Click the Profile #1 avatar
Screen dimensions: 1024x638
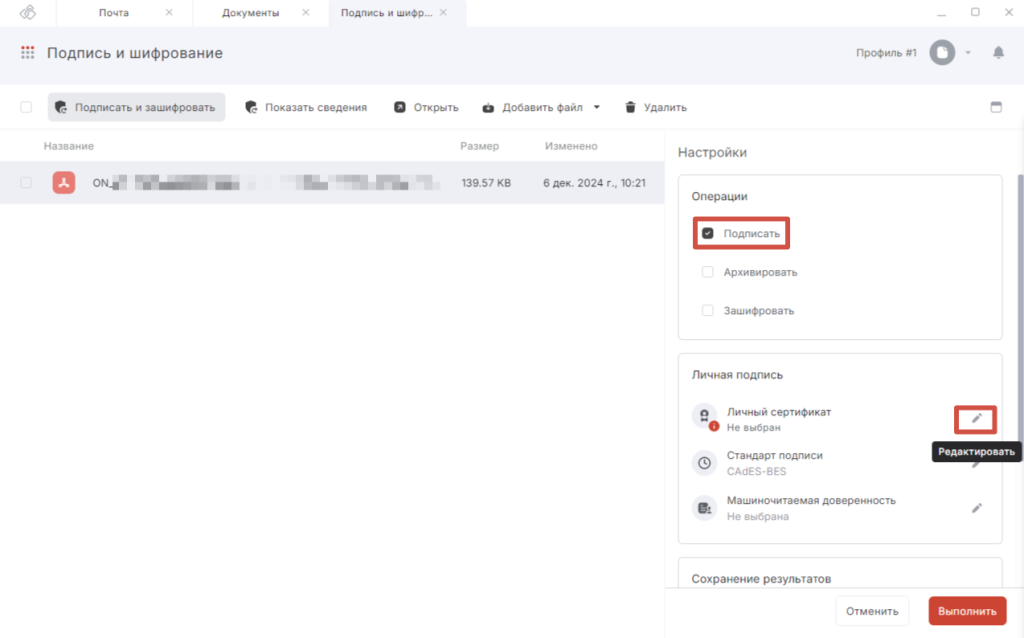(942, 53)
